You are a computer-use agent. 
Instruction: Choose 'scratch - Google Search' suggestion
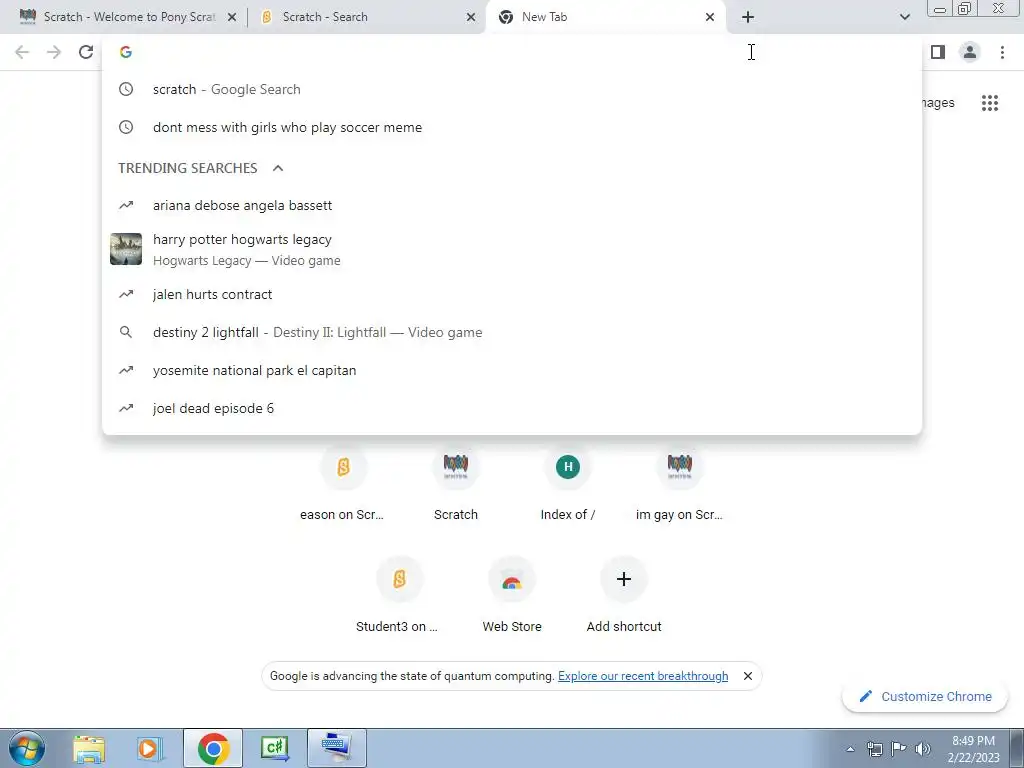point(512,89)
